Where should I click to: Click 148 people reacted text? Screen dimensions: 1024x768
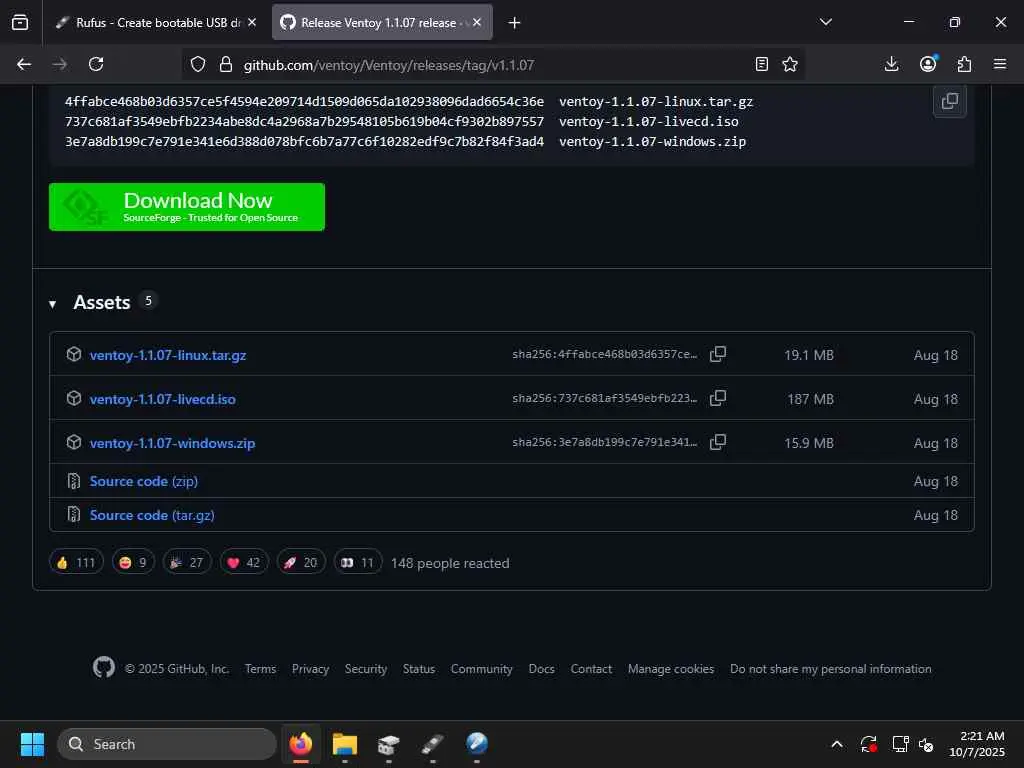tap(450, 563)
